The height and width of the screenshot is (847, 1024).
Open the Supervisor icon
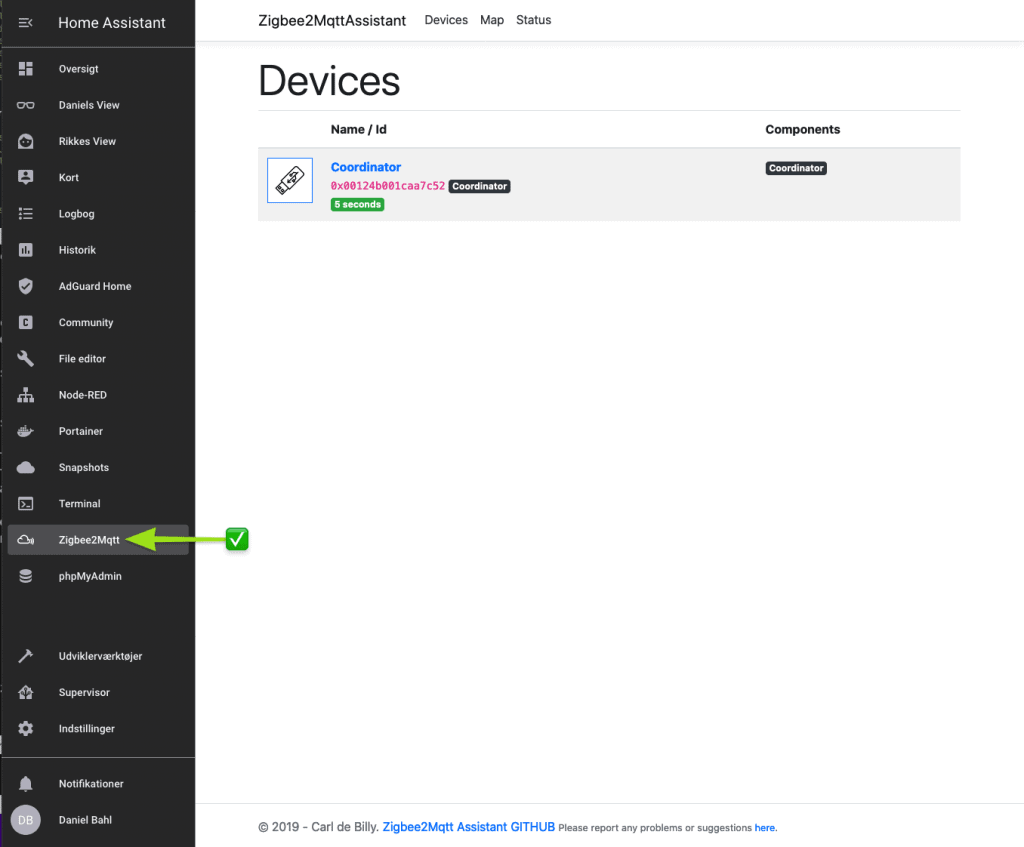click(25, 692)
